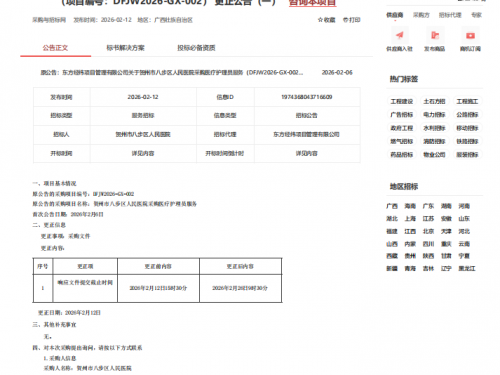Select the 采购方 tab in sidebar
The image size is (500, 375).
click(421, 15)
